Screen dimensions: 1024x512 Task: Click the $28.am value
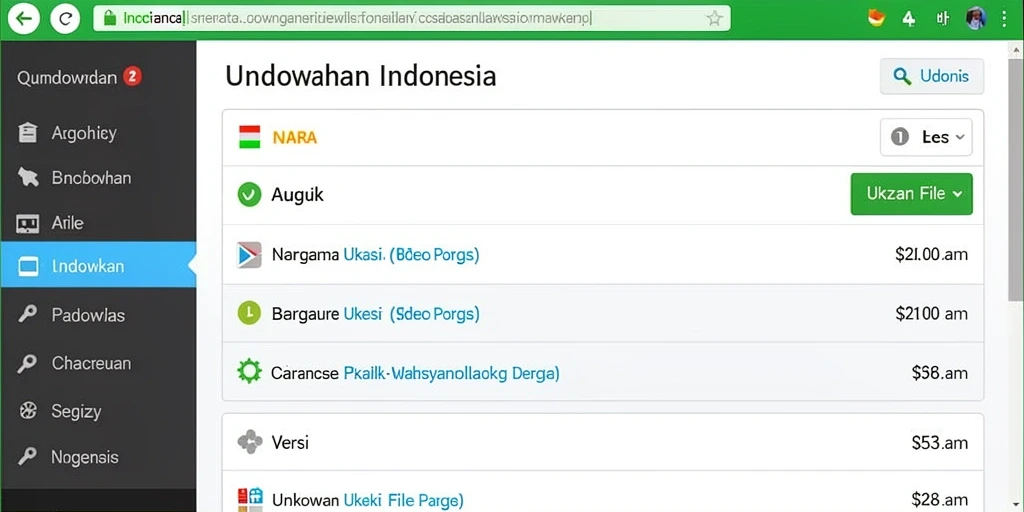tap(939, 501)
